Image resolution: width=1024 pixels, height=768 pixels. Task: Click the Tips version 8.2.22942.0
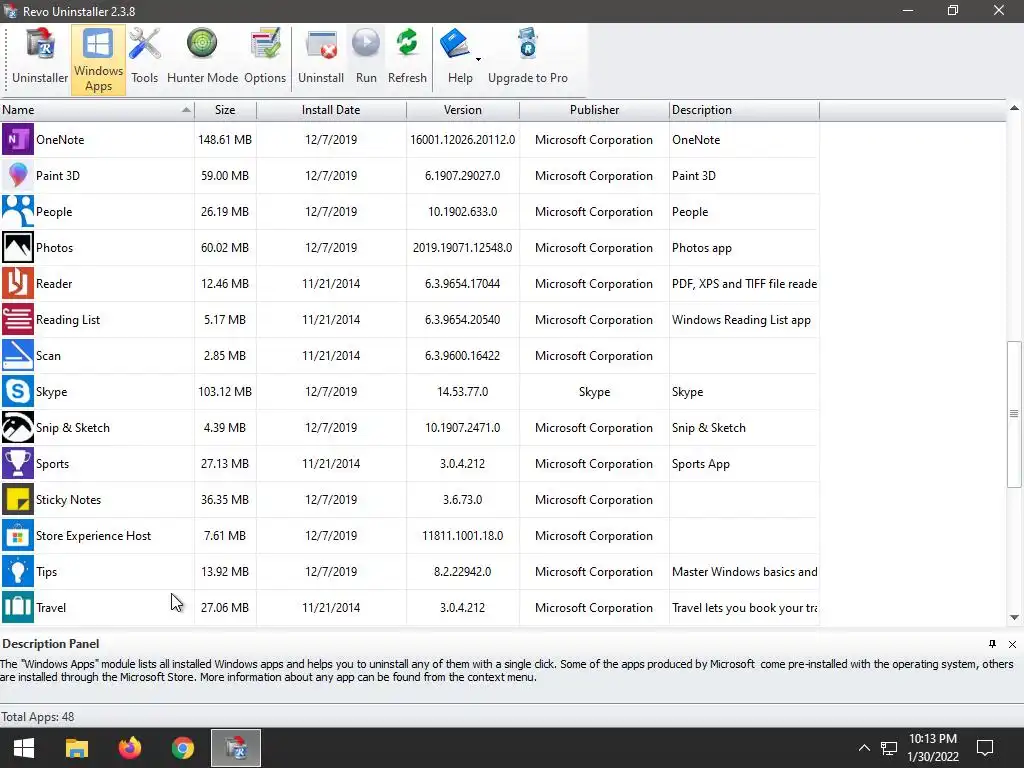462,571
